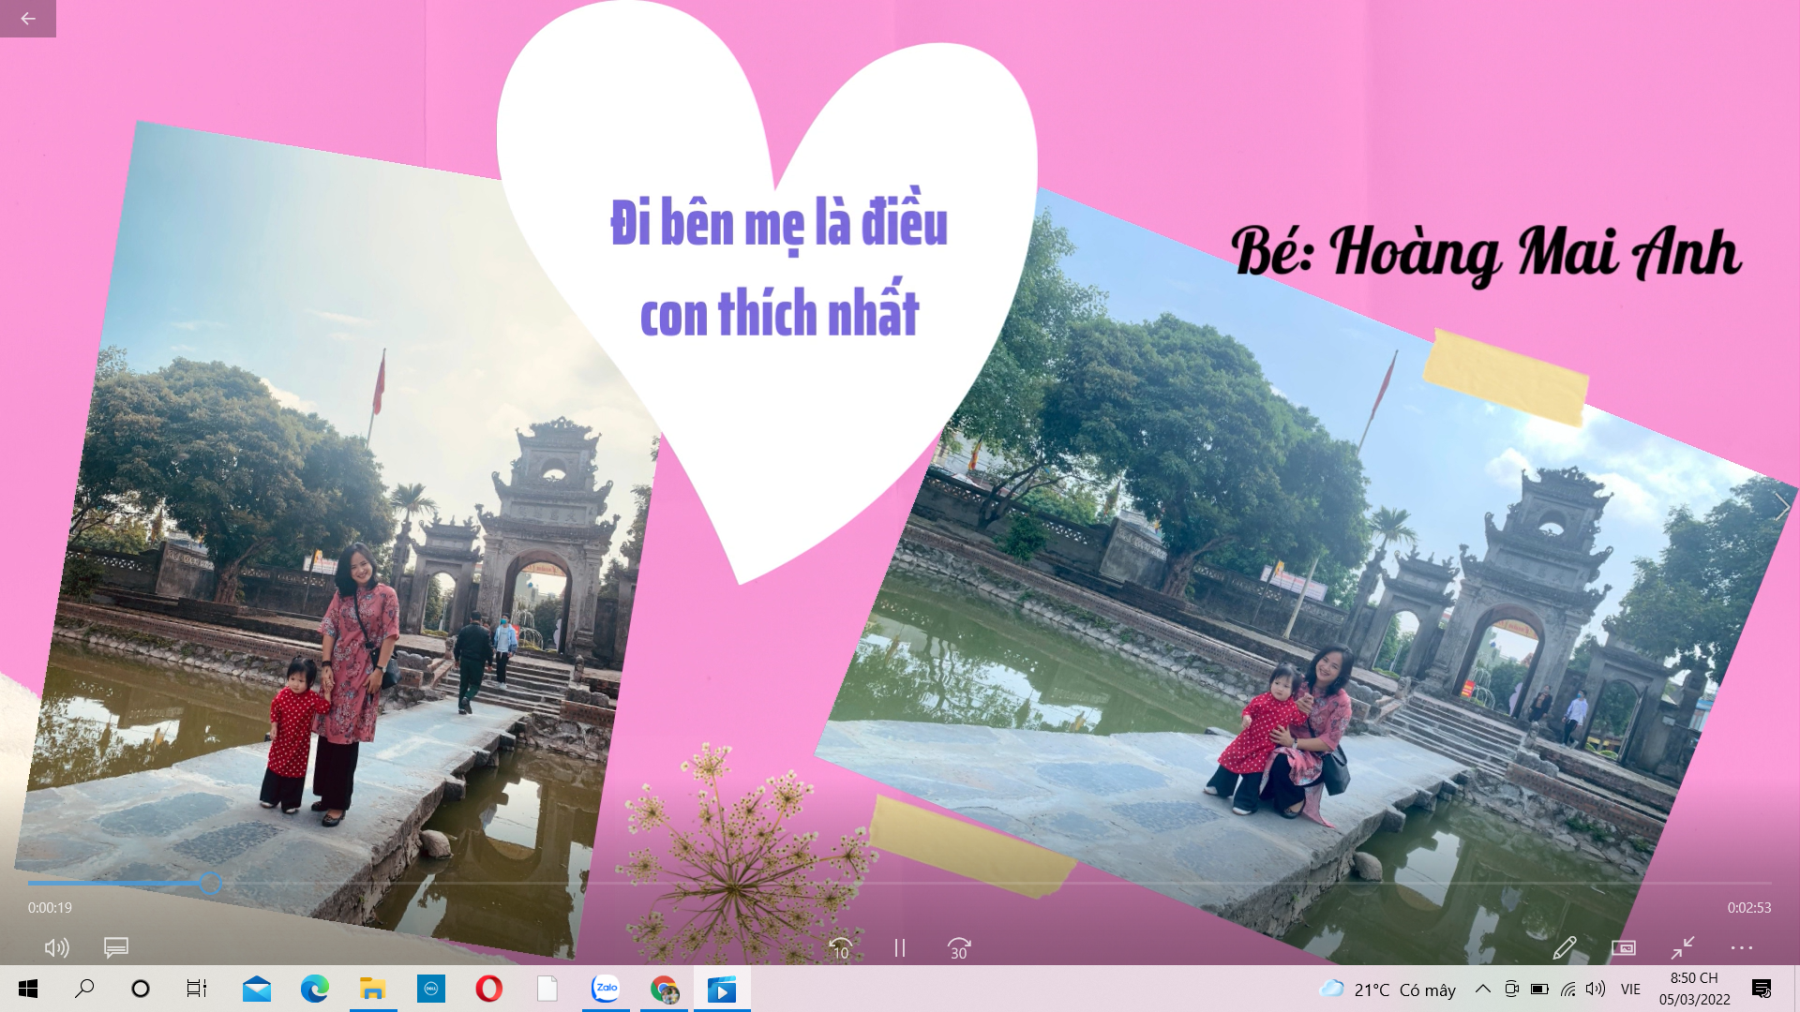Launch Opera browser from taskbar
The image size is (1800, 1012).
(489, 989)
